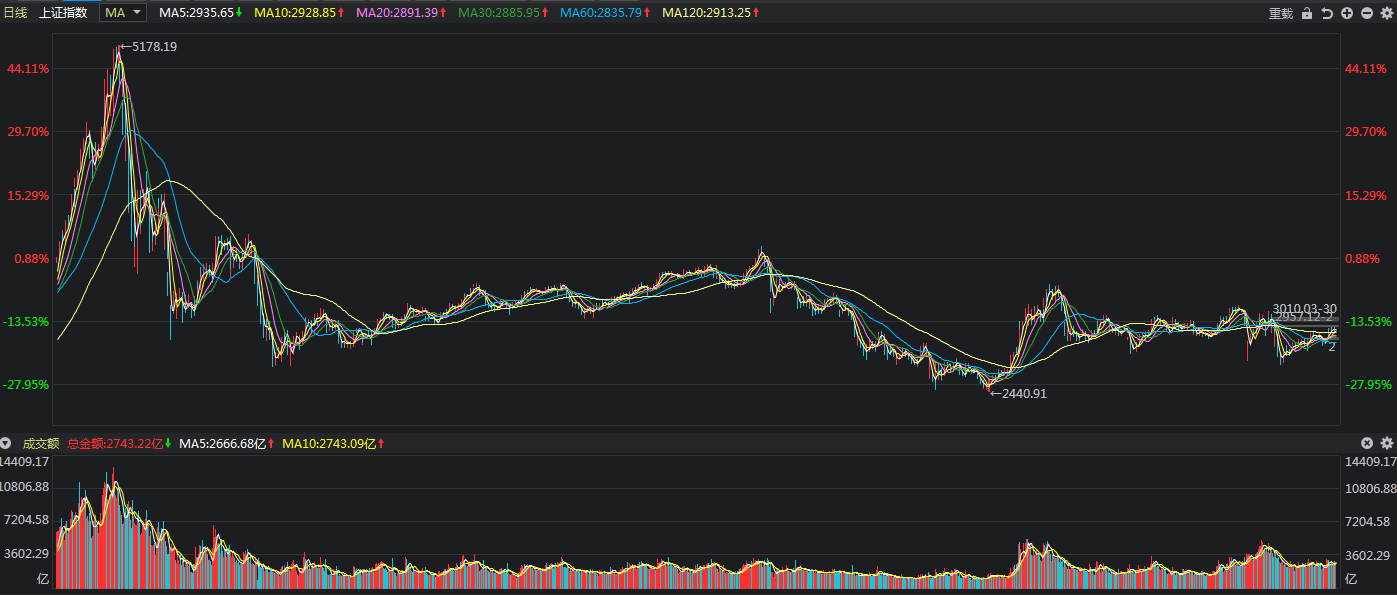Click the 2440.91 low price marker
This screenshot has width=1397, height=595.
(1020, 394)
